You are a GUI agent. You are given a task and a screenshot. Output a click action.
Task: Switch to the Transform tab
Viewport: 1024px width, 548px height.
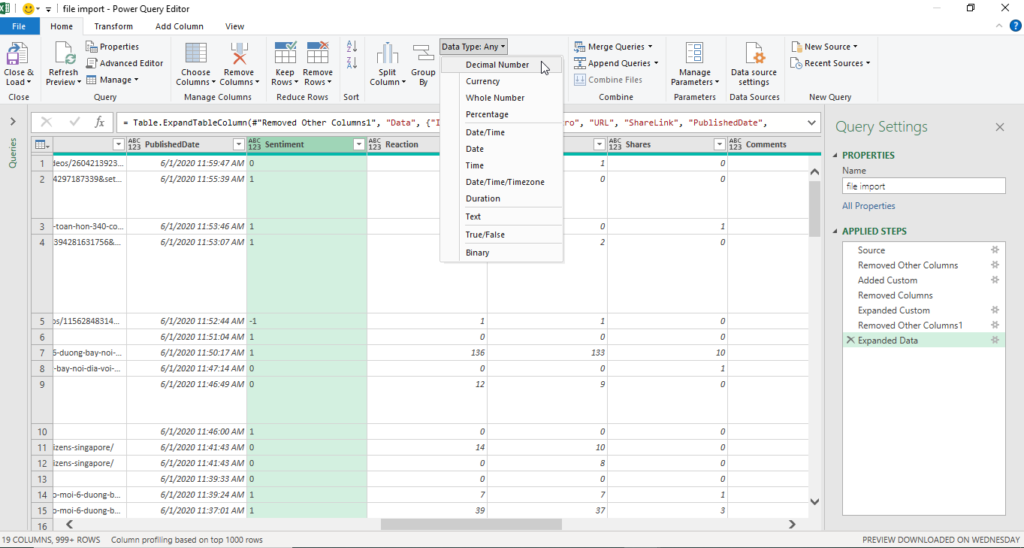(x=113, y=26)
